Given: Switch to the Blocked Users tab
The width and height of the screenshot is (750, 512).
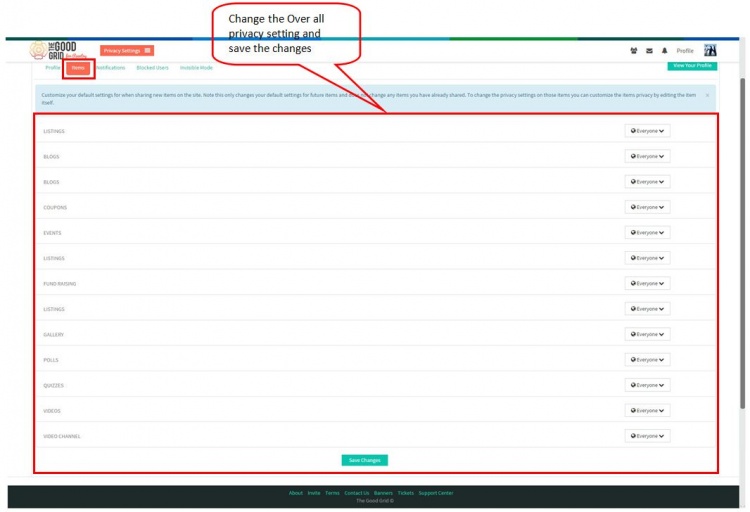Looking at the screenshot, I should point(153,68).
